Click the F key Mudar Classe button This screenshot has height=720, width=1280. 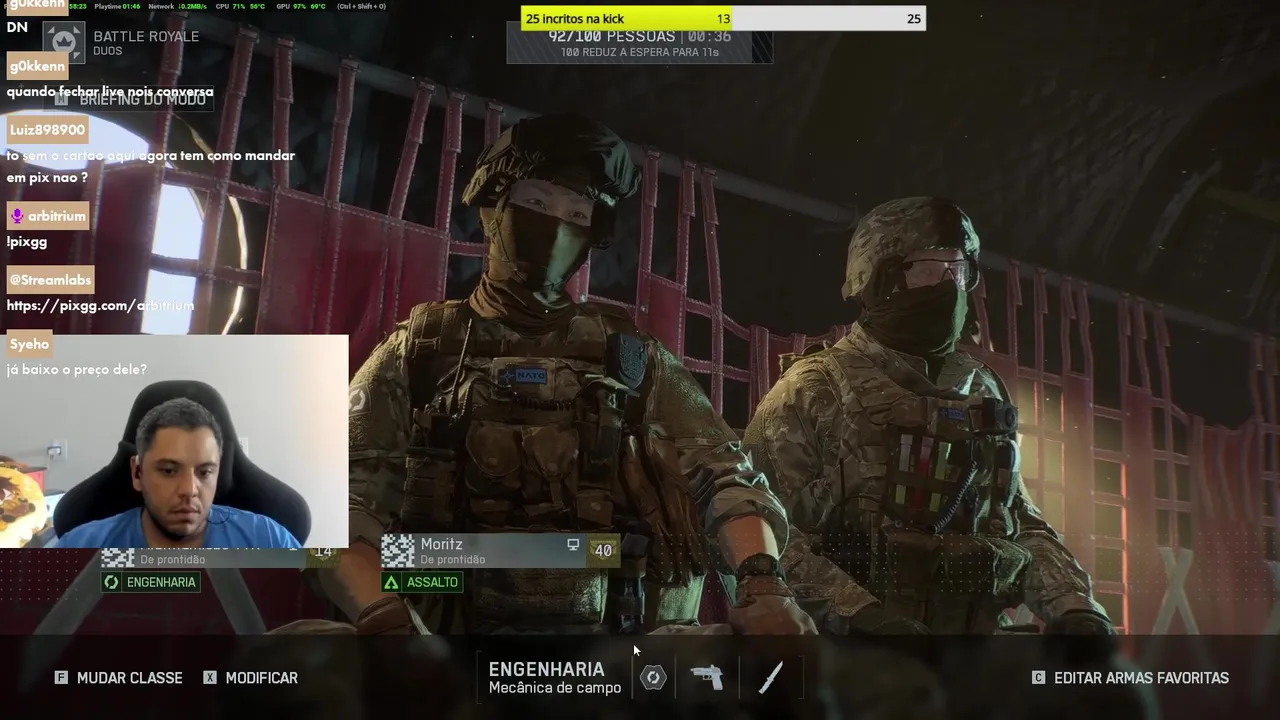coord(119,678)
